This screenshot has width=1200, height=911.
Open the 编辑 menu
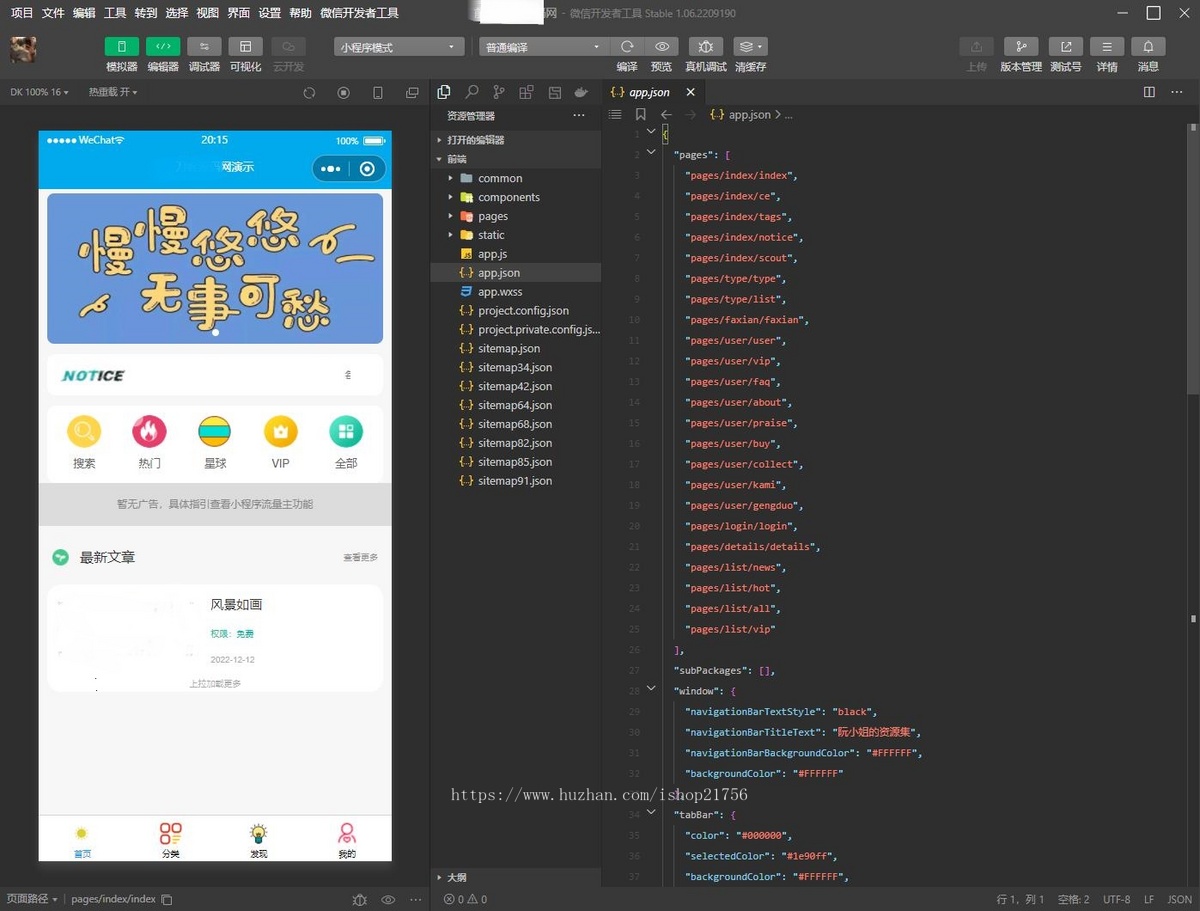tap(84, 13)
